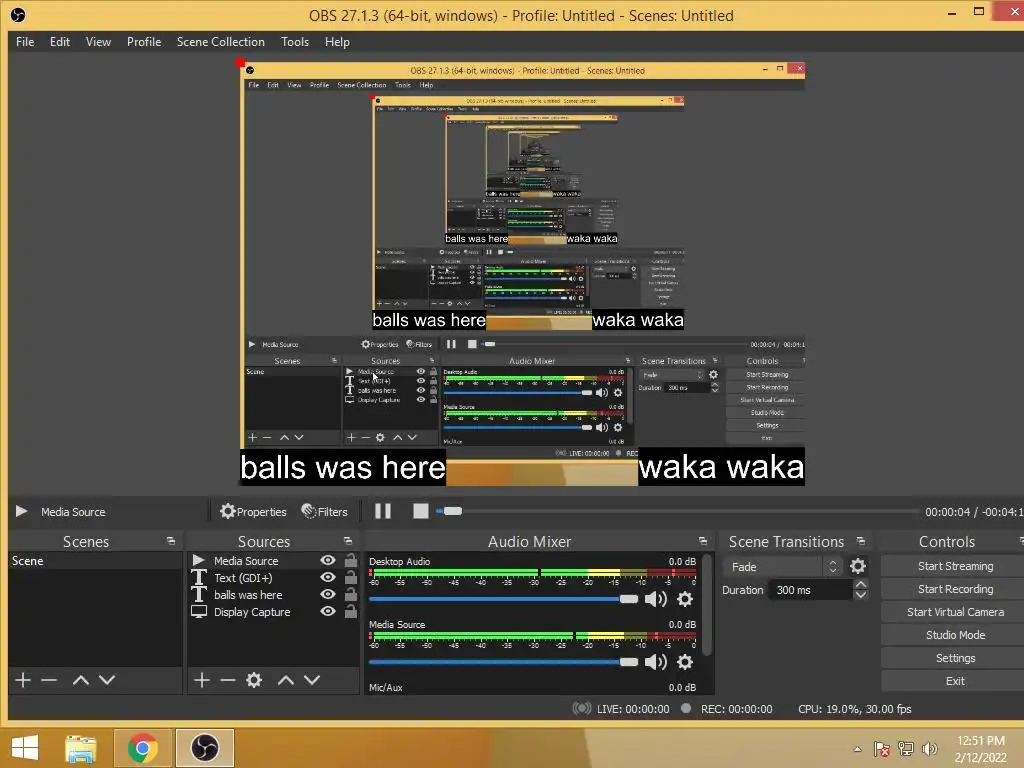
Task: Increase transition Duration with up arrow
Action: [x=861, y=584]
